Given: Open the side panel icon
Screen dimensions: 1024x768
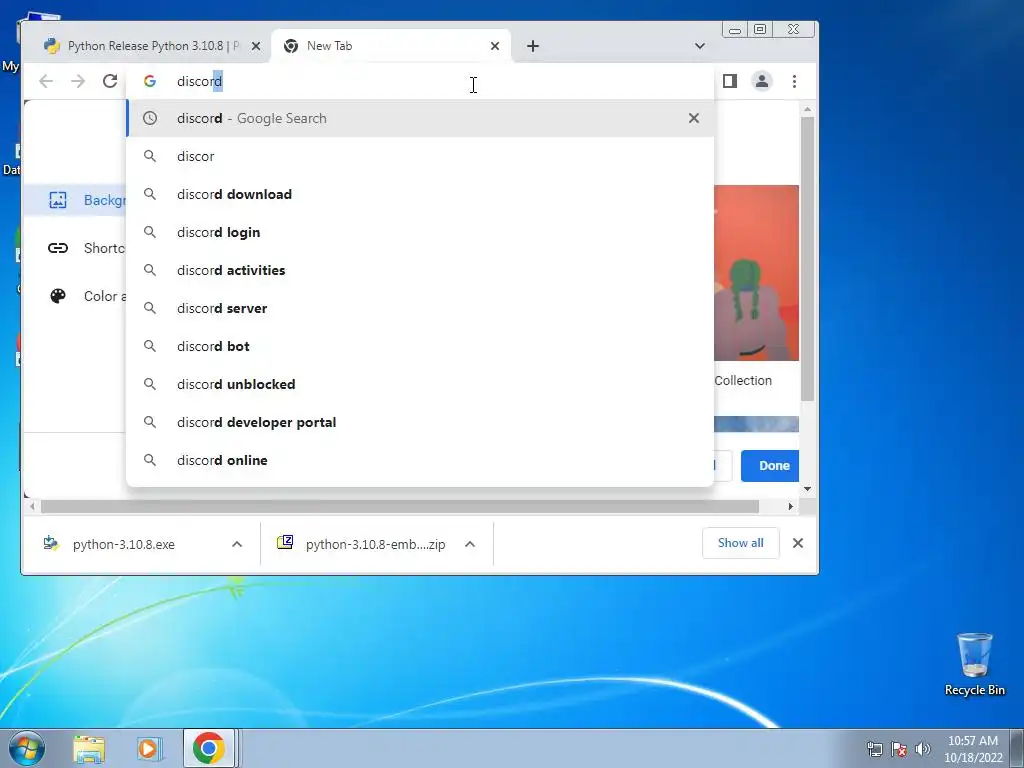Looking at the screenshot, I should click(x=729, y=81).
